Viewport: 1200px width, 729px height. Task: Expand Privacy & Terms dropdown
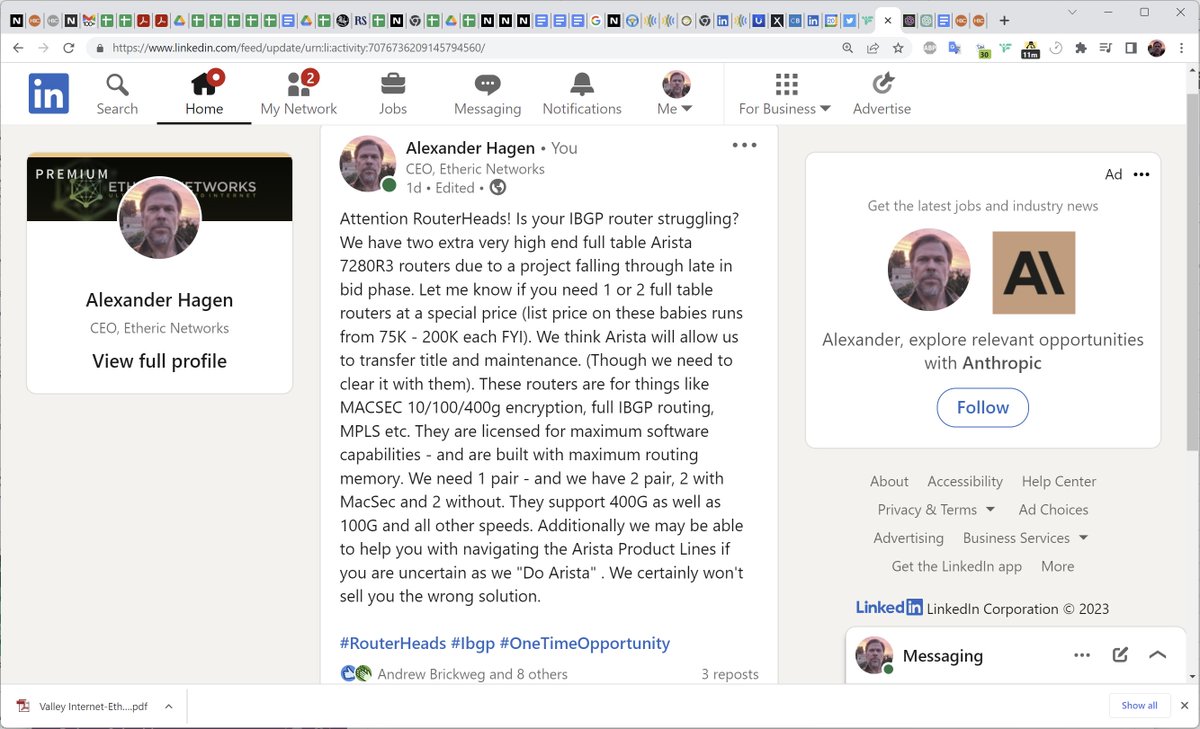point(936,509)
